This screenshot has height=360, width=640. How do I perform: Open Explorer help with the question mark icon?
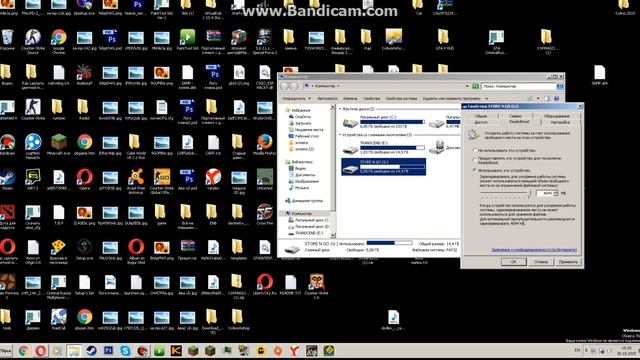pos(556,98)
